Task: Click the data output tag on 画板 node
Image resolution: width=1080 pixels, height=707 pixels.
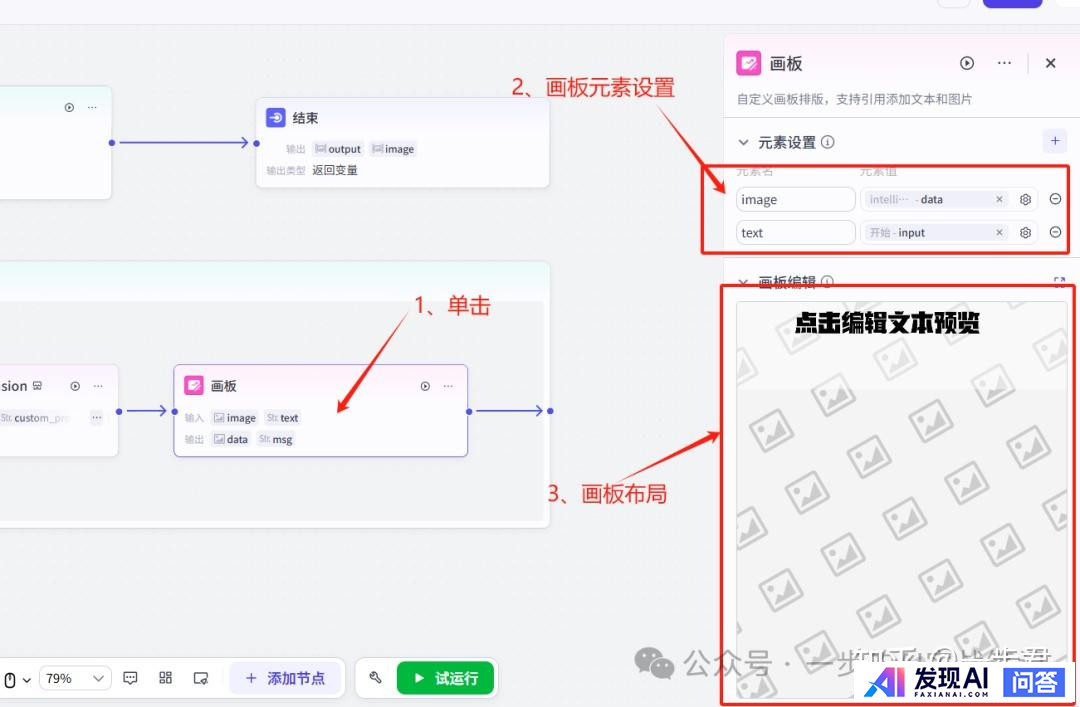Action: tap(230, 439)
